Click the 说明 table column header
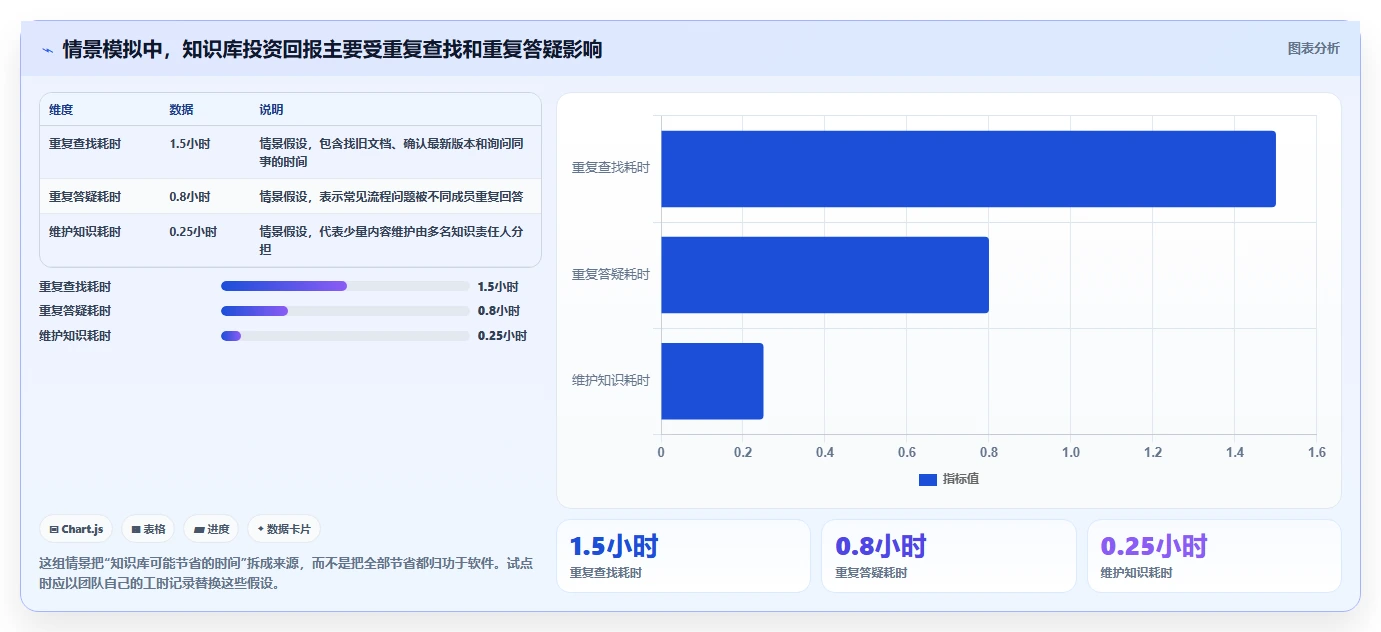The width and height of the screenshot is (1381, 632). pos(271,110)
